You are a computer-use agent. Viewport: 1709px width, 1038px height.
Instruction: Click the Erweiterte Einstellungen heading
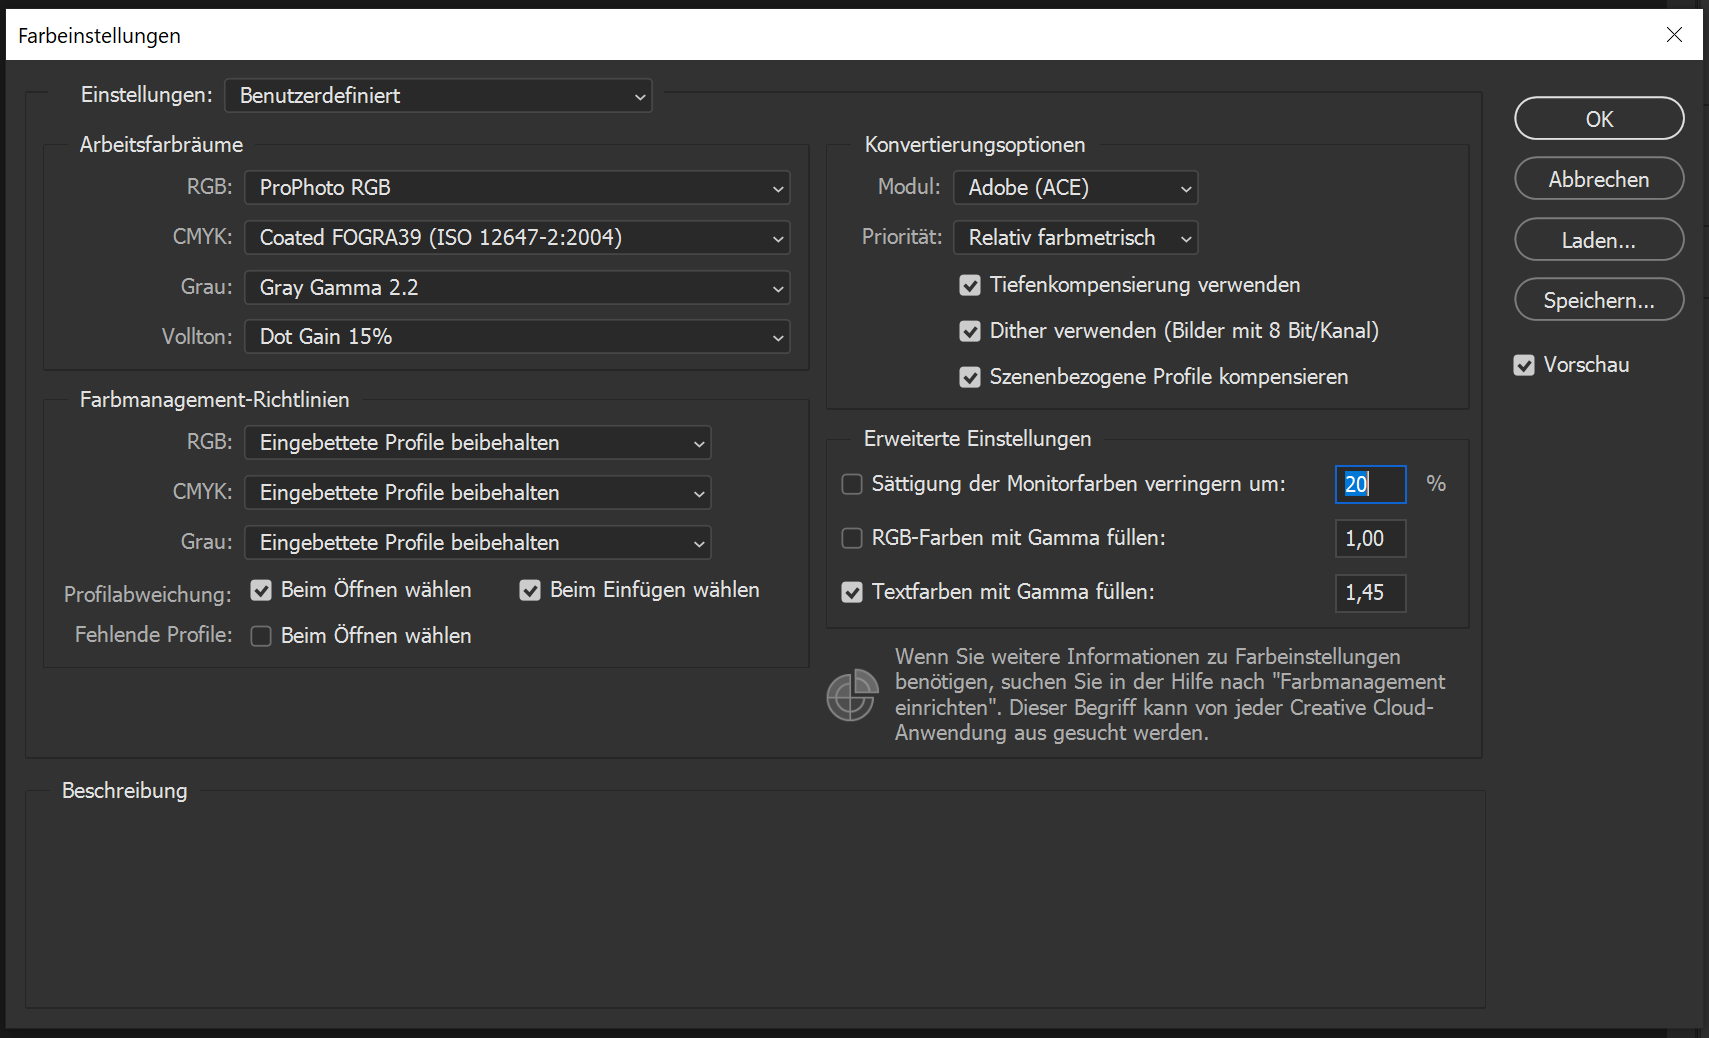977,439
